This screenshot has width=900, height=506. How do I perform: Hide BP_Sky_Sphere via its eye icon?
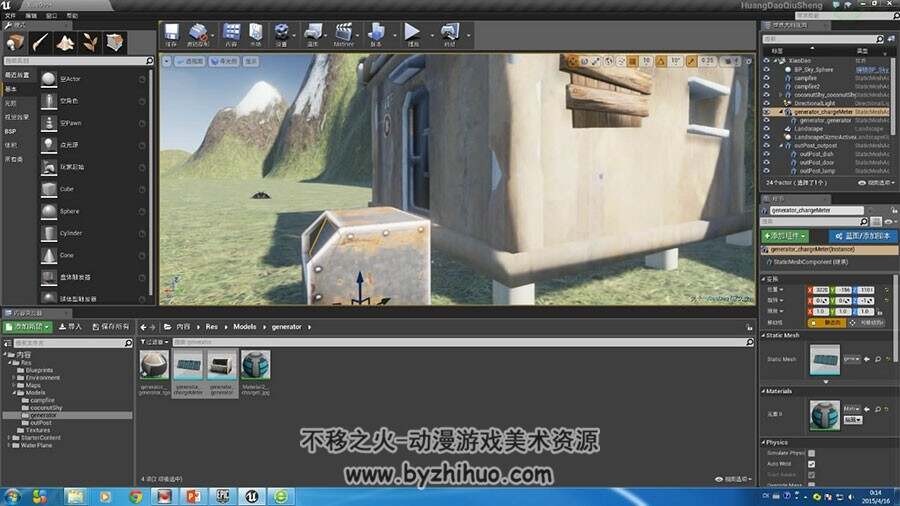[x=766, y=69]
